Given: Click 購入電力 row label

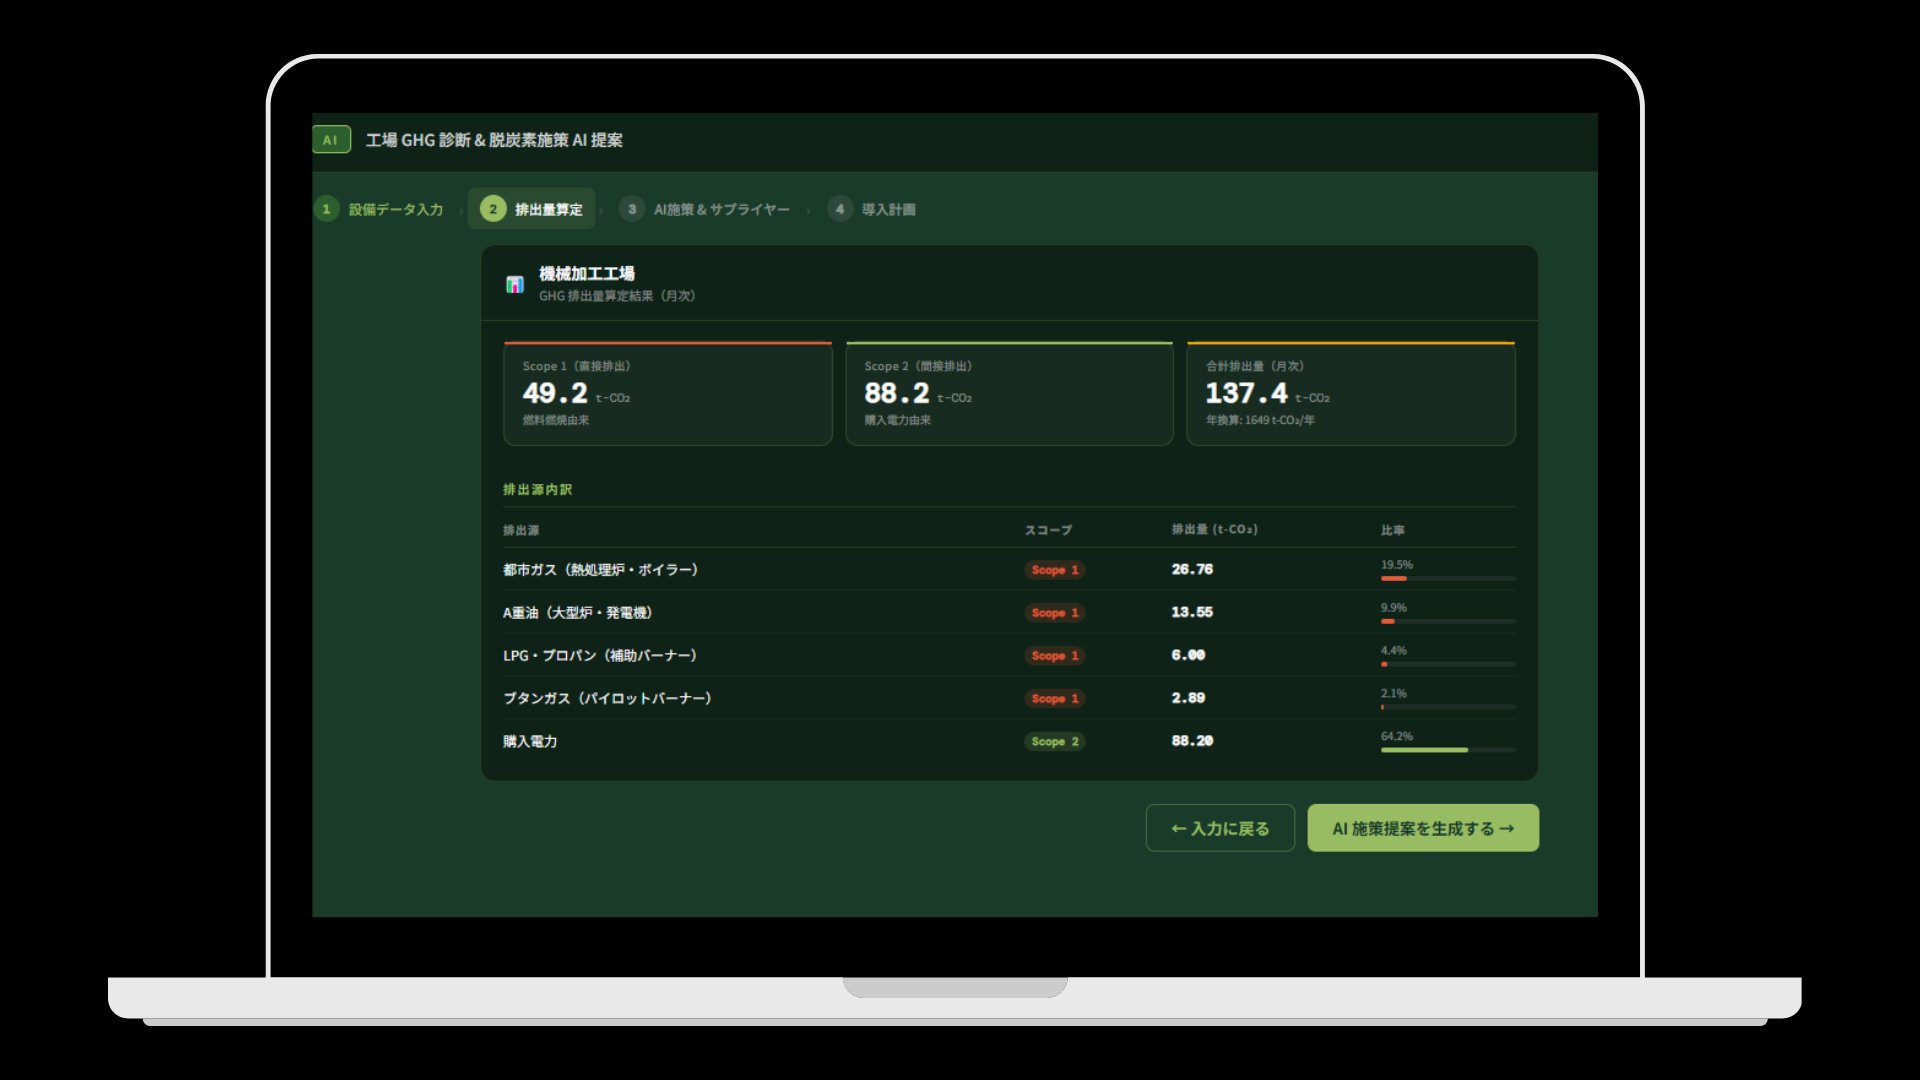Looking at the screenshot, I should (x=530, y=742).
